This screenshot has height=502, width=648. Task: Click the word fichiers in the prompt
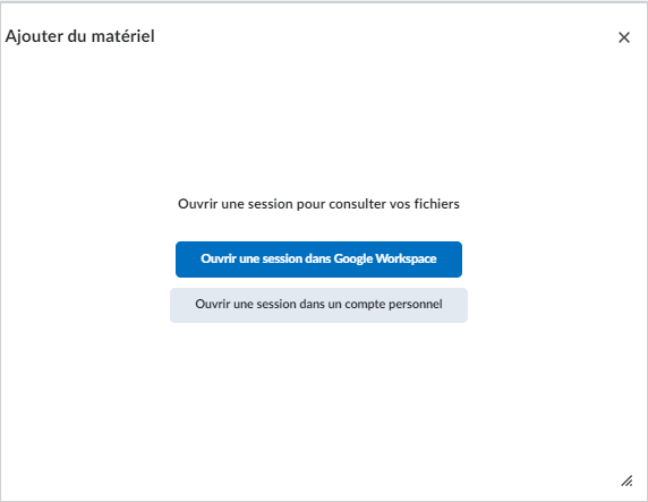[x=437, y=204]
